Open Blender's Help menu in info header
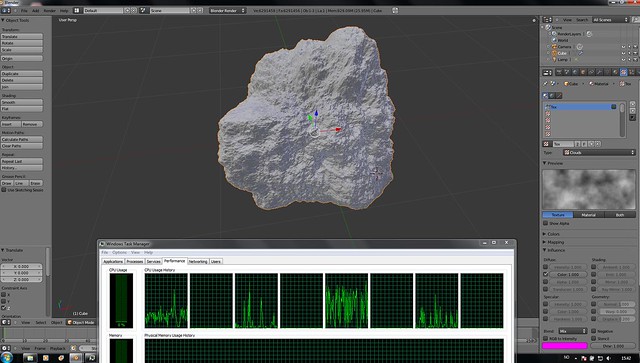The height and width of the screenshot is (363, 640). (64, 11)
